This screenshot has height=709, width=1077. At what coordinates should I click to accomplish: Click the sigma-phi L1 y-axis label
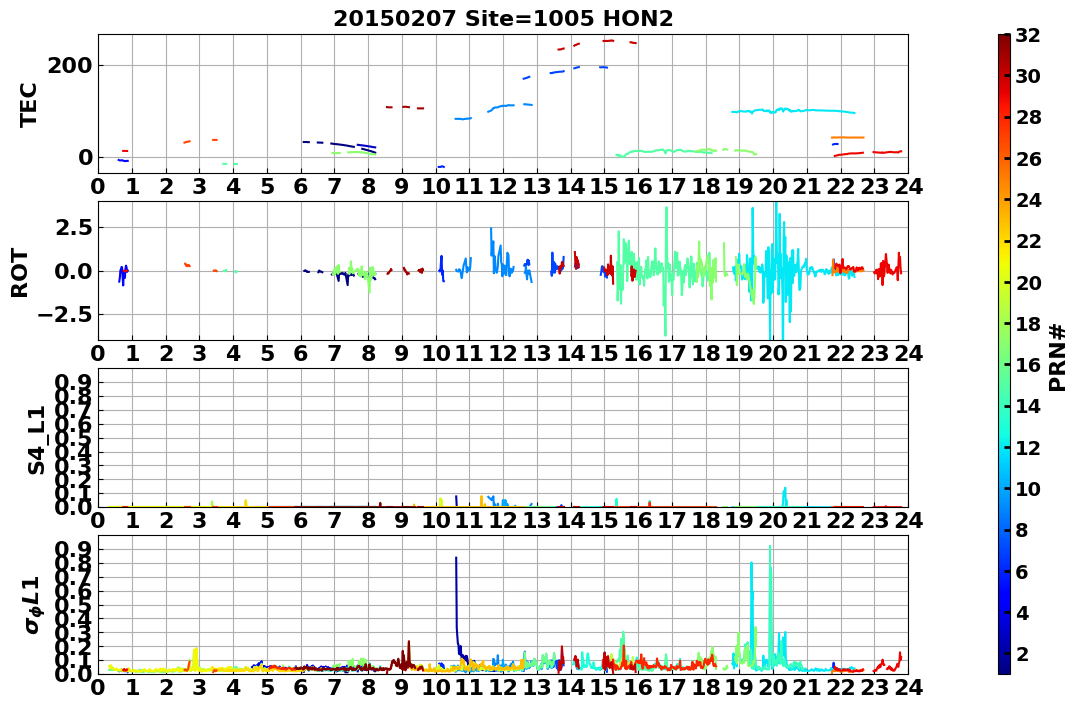pos(34,605)
